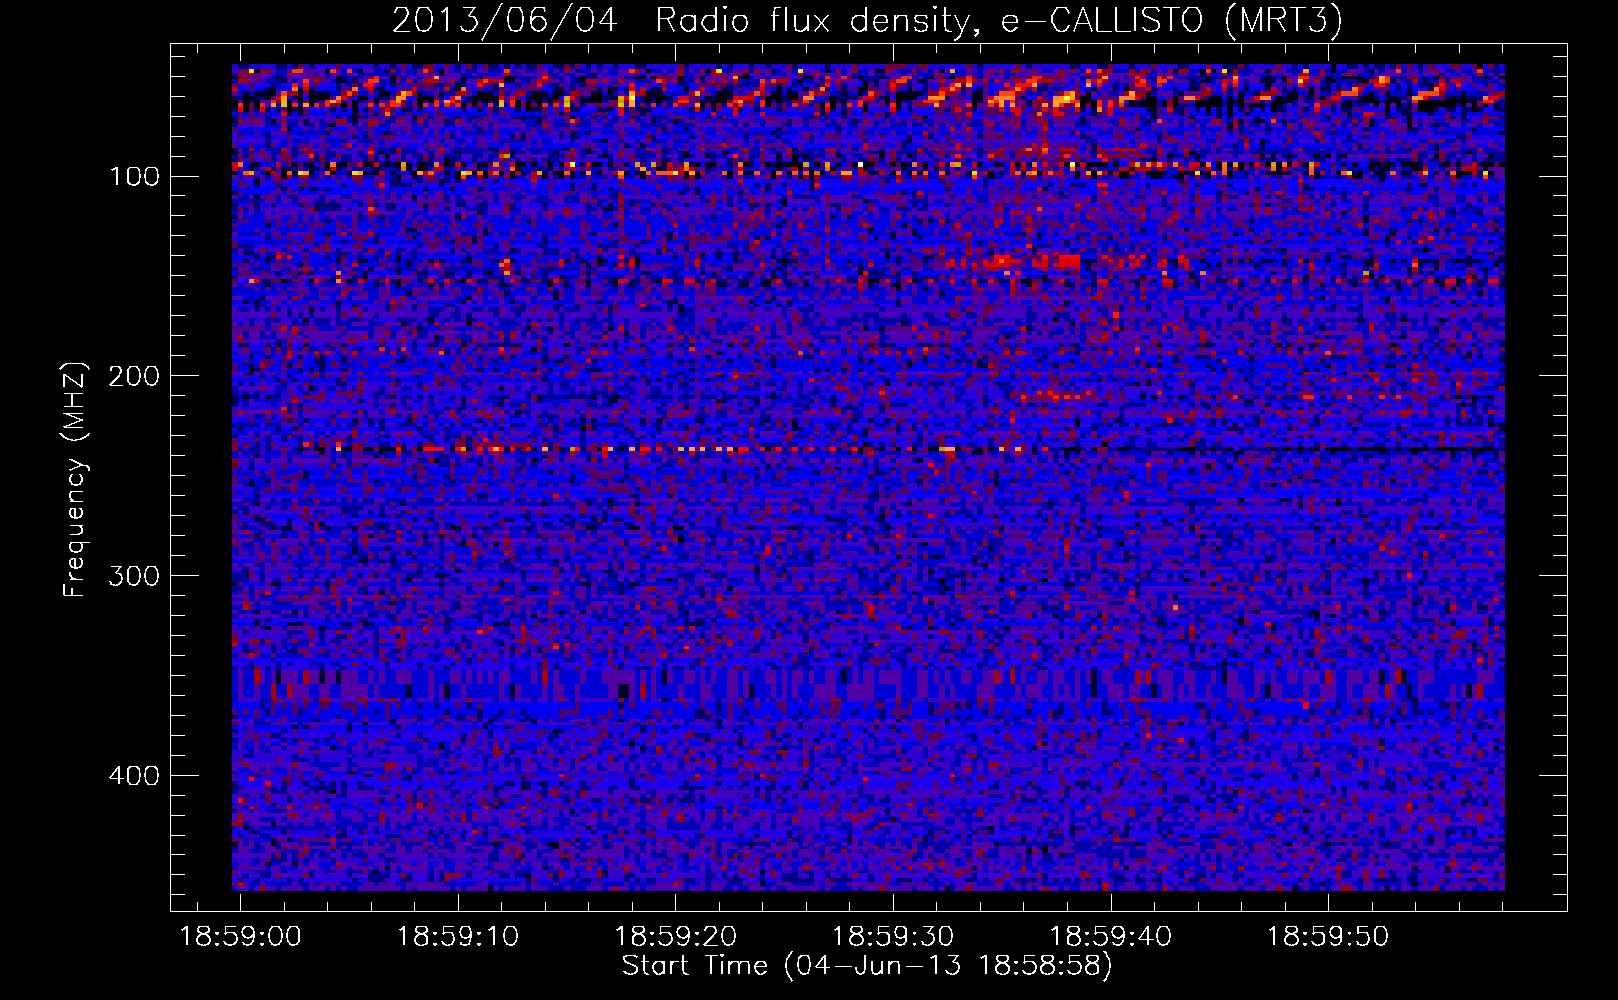The width and height of the screenshot is (1618, 1000).
Task: Click the 18:59:00 time tick label
Action: tap(240, 937)
